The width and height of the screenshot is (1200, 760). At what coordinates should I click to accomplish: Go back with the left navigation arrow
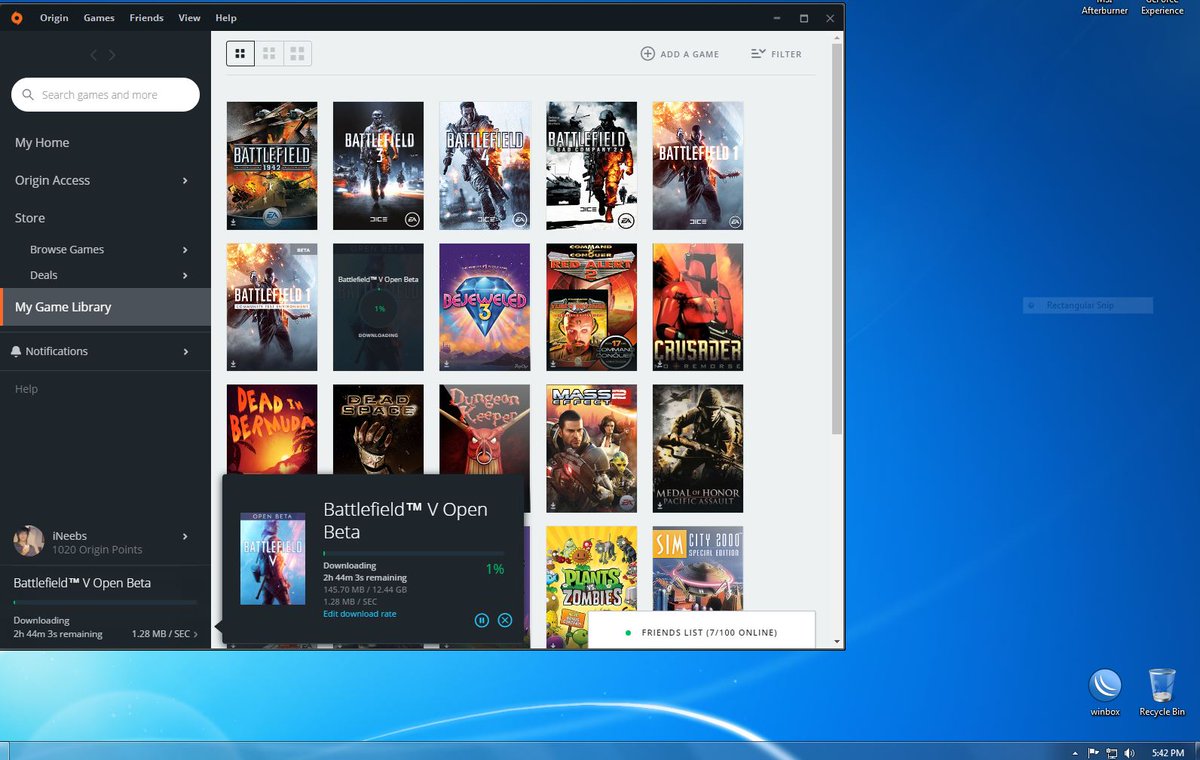click(x=94, y=55)
